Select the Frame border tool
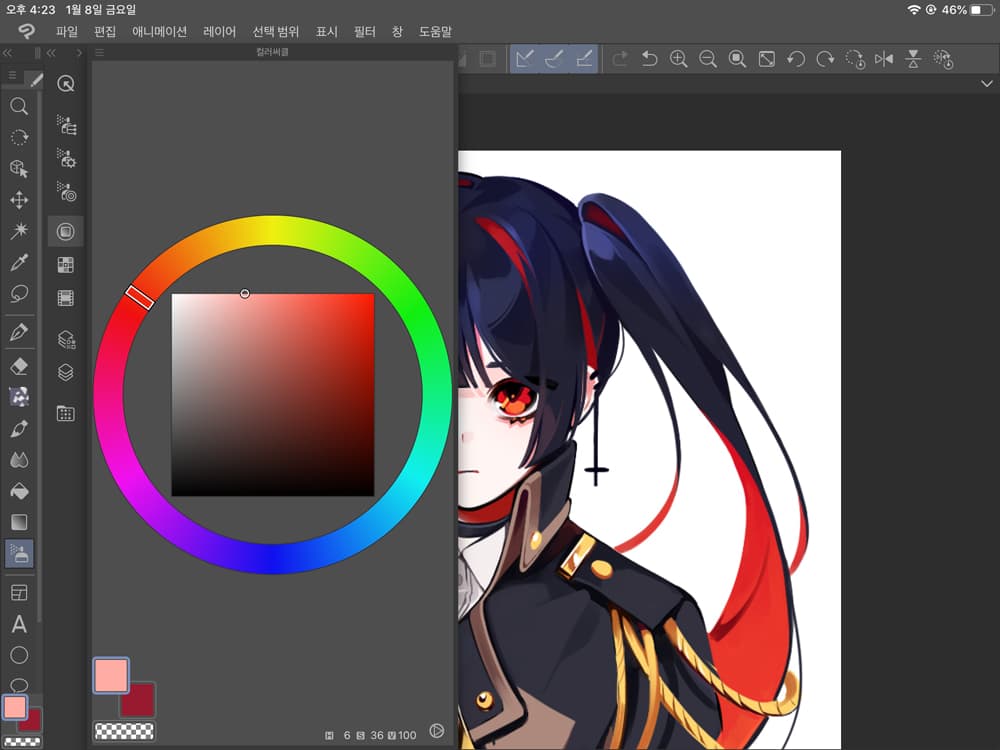This screenshot has height=750, width=1000. [19, 592]
